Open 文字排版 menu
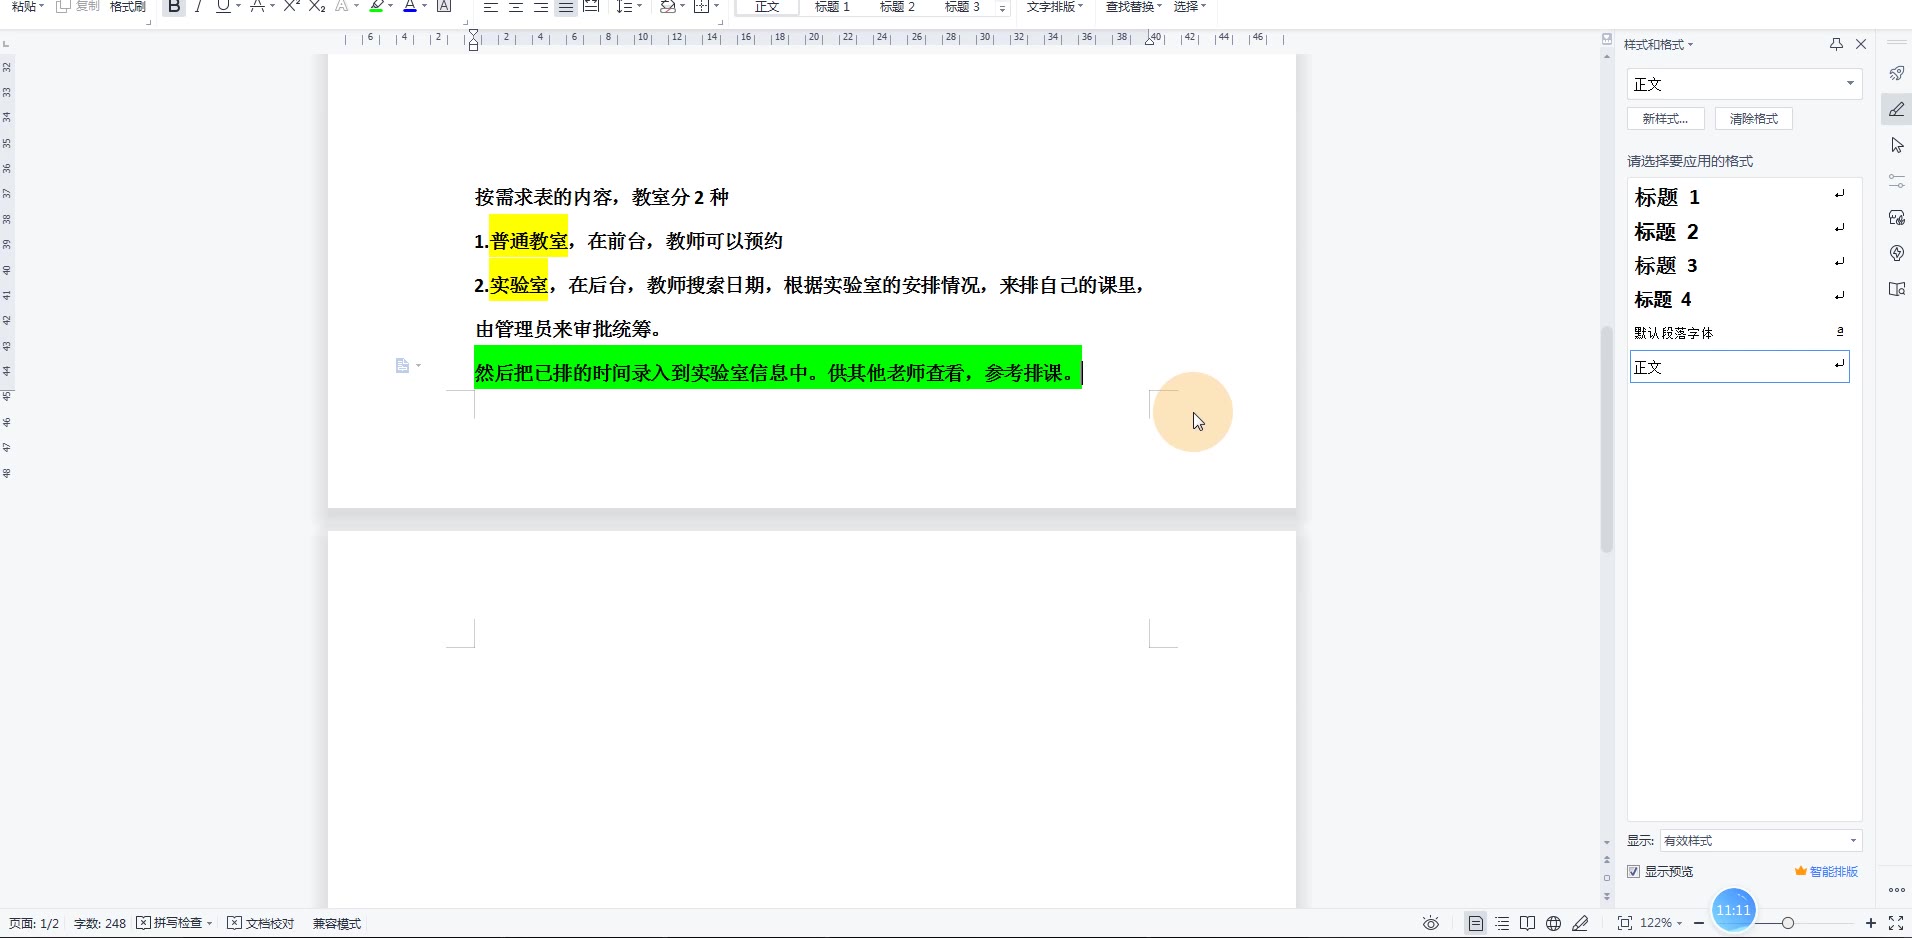1912x938 pixels. tap(1054, 6)
